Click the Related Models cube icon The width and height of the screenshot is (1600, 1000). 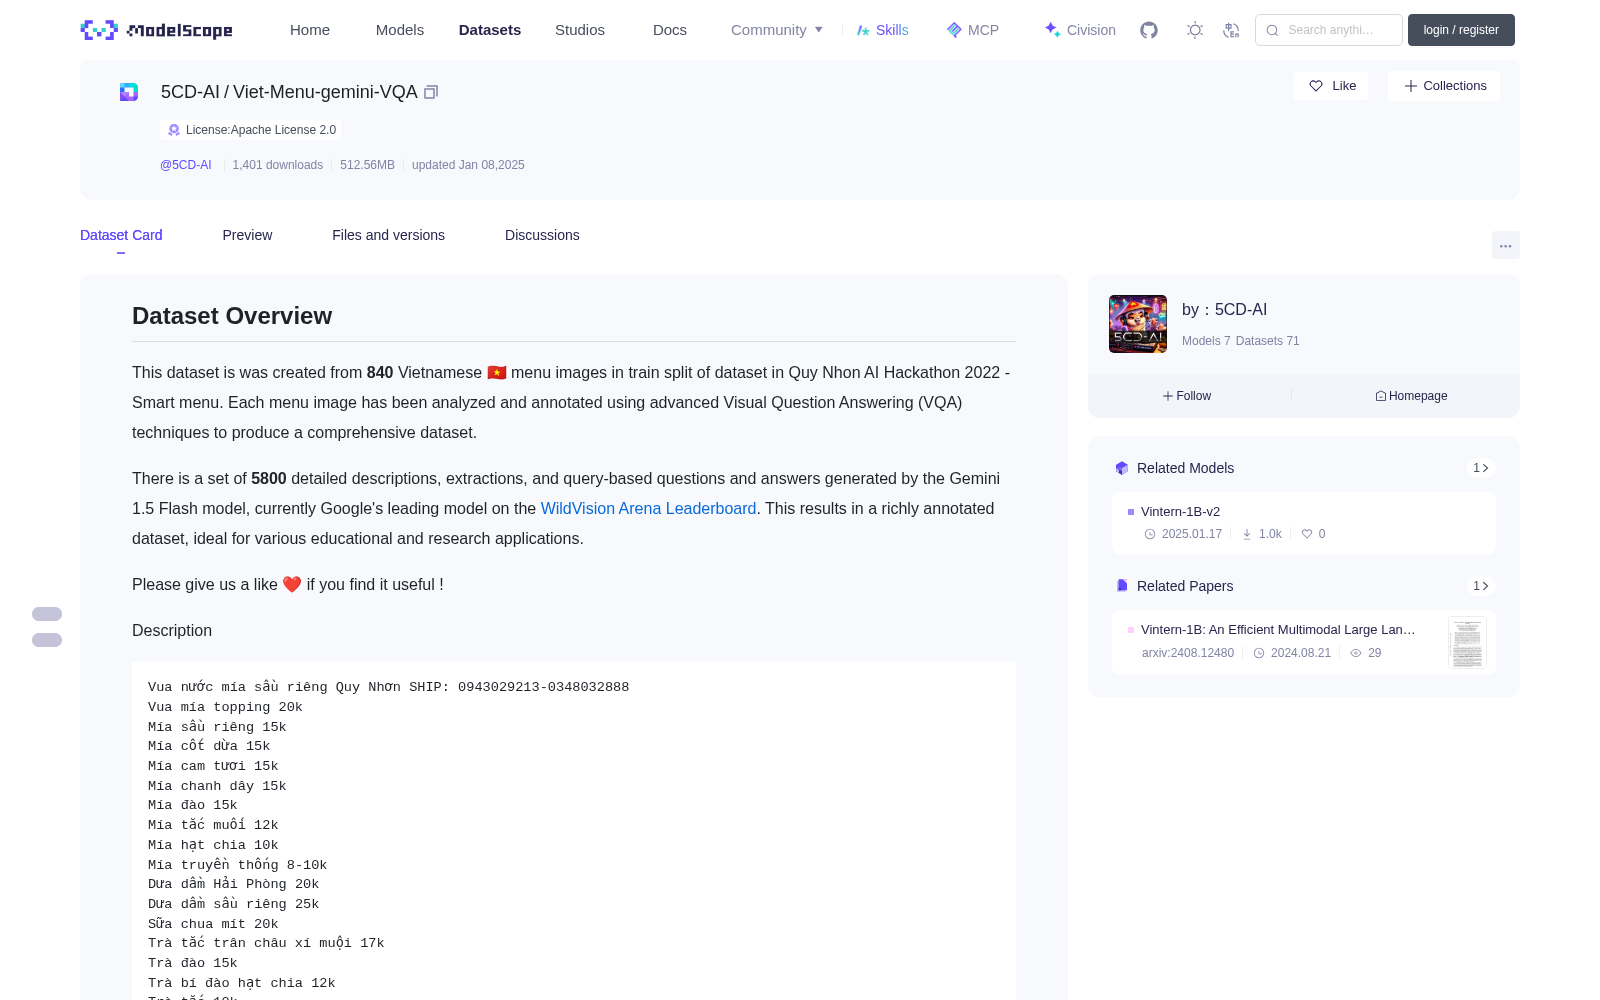point(1122,468)
